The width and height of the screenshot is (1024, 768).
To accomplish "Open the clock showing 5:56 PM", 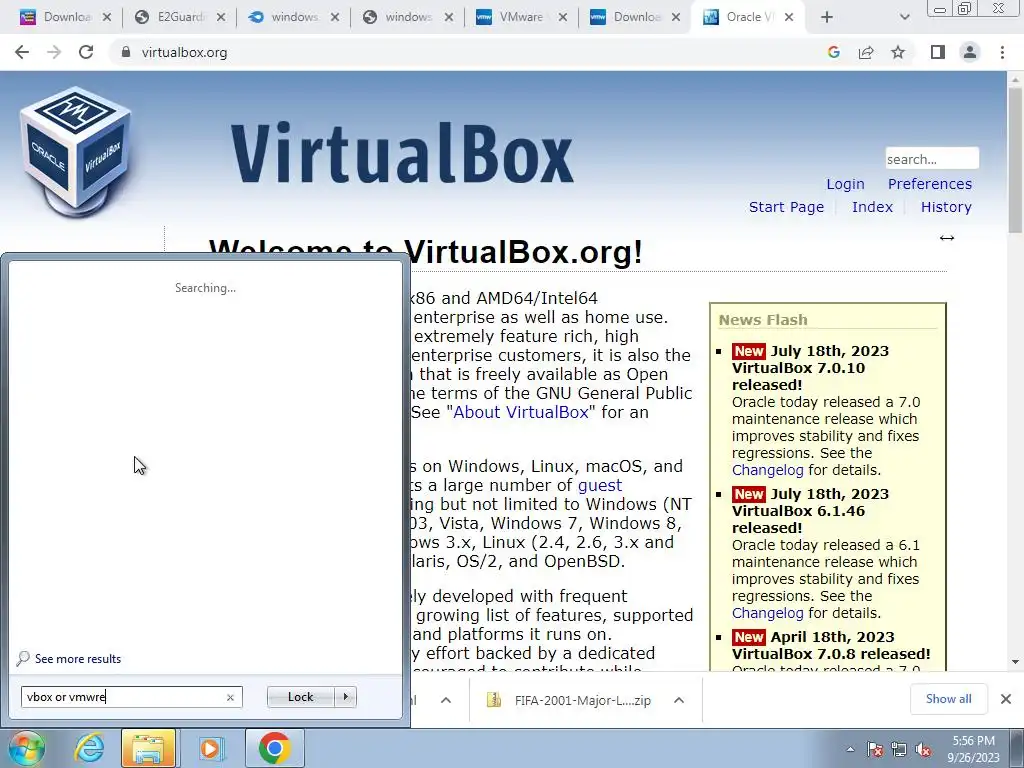I will [x=973, y=749].
